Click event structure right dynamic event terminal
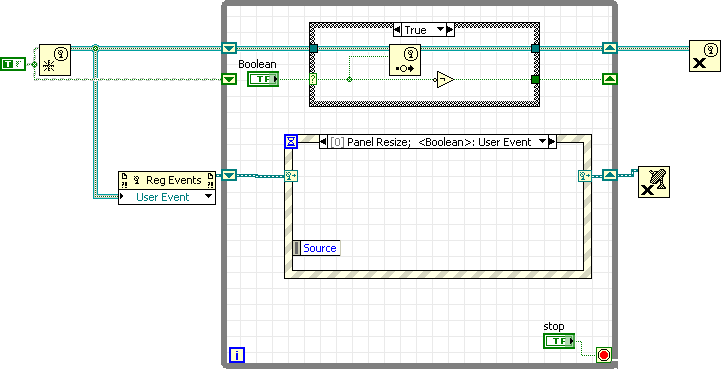Image resolution: width=721 pixels, height=369 pixels. tap(584, 175)
